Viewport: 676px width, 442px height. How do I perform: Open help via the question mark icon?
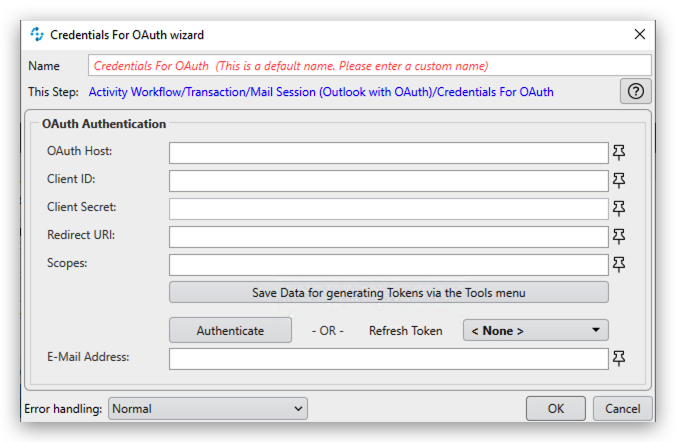[x=635, y=91]
